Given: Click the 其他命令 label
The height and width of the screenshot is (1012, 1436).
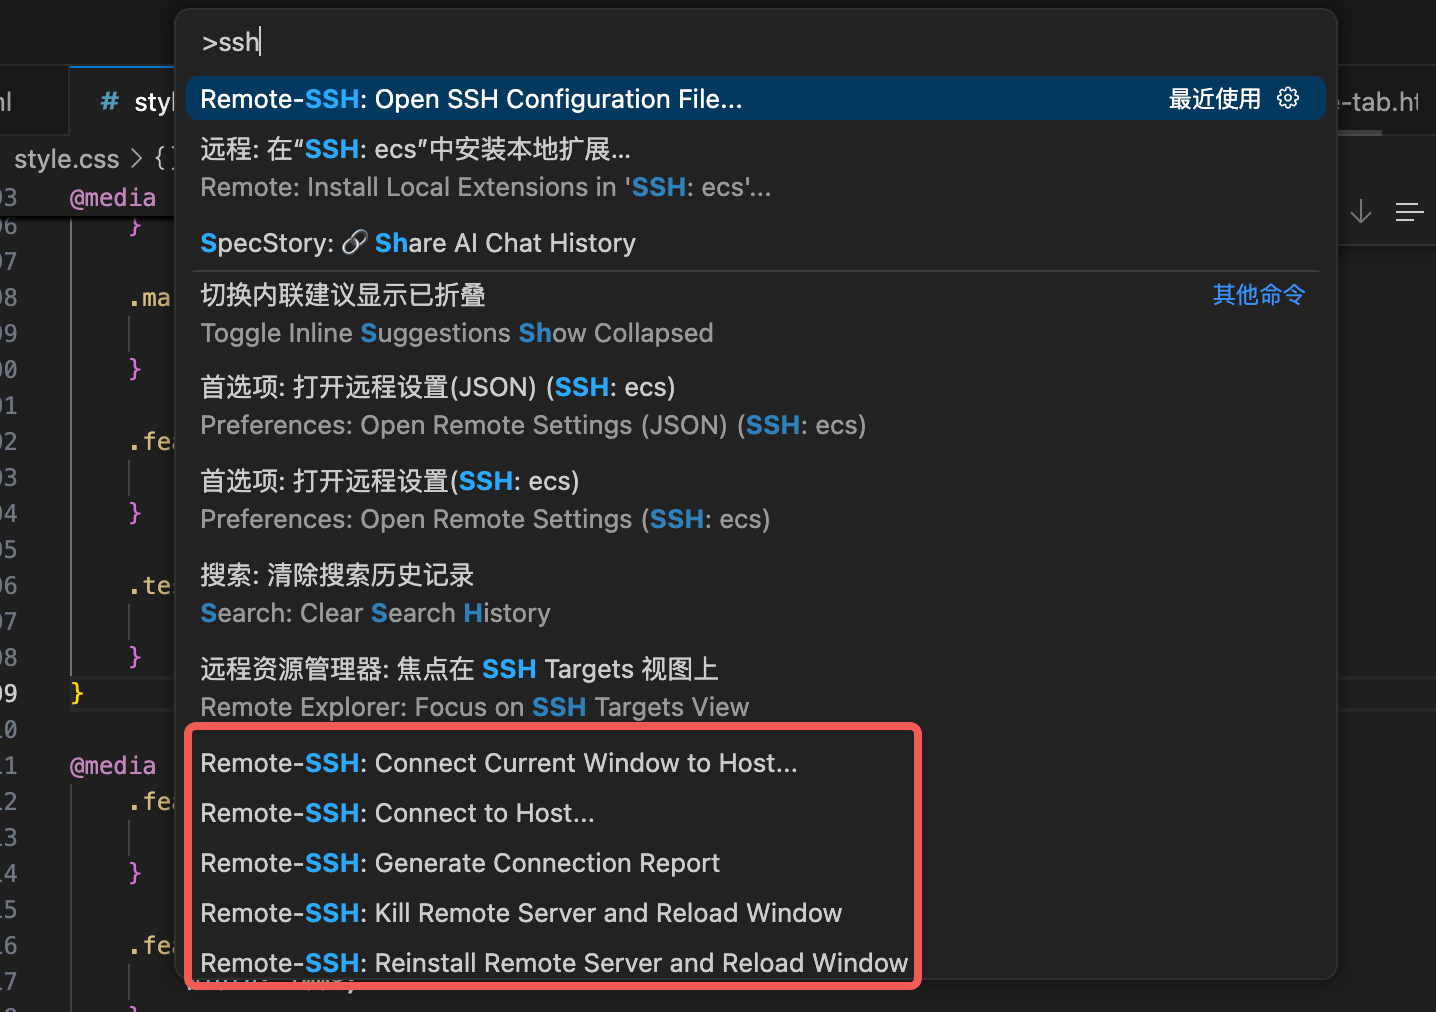Looking at the screenshot, I should (x=1259, y=295).
